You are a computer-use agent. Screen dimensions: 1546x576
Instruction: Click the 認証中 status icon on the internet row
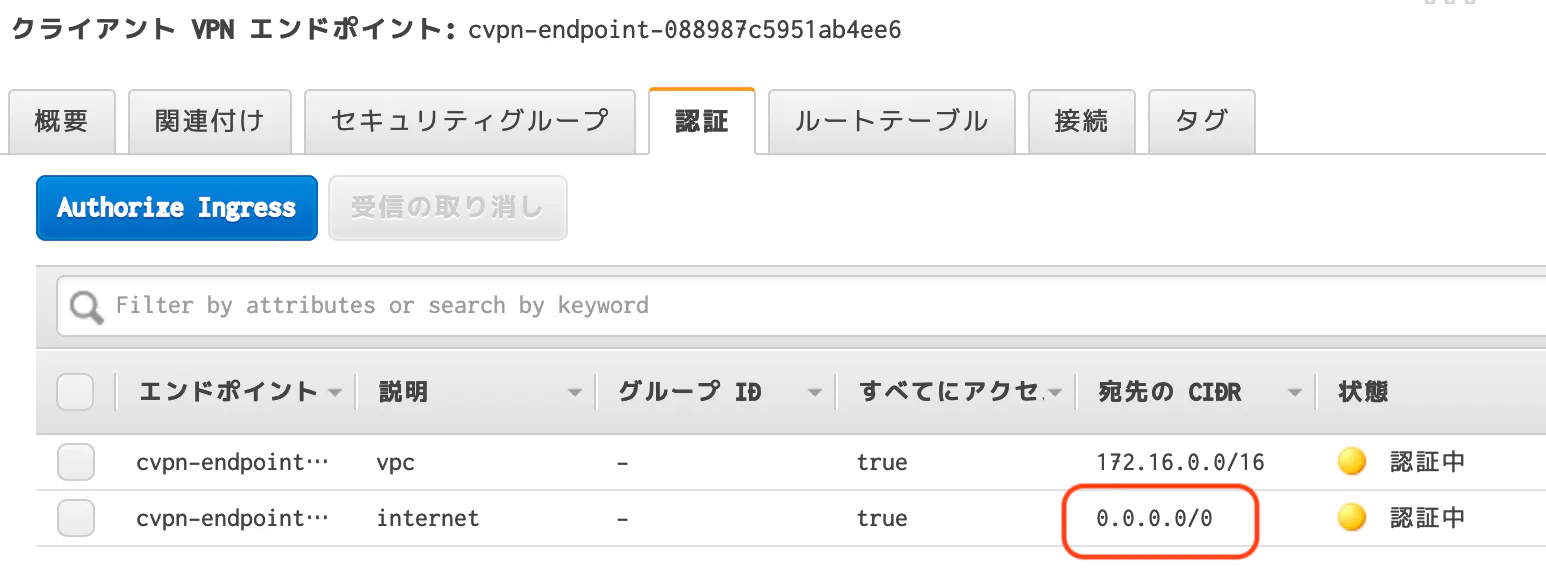tap(1351, 518)
